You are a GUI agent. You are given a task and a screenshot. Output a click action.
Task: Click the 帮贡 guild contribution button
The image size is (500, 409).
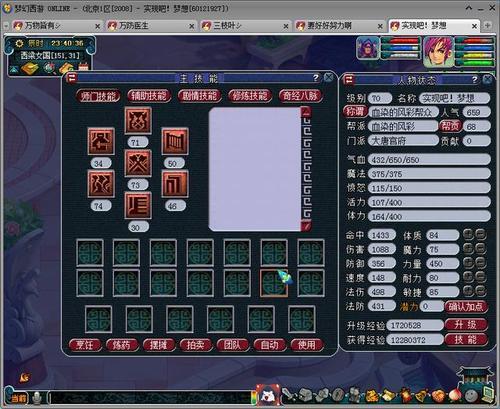[x=450, y=126]
